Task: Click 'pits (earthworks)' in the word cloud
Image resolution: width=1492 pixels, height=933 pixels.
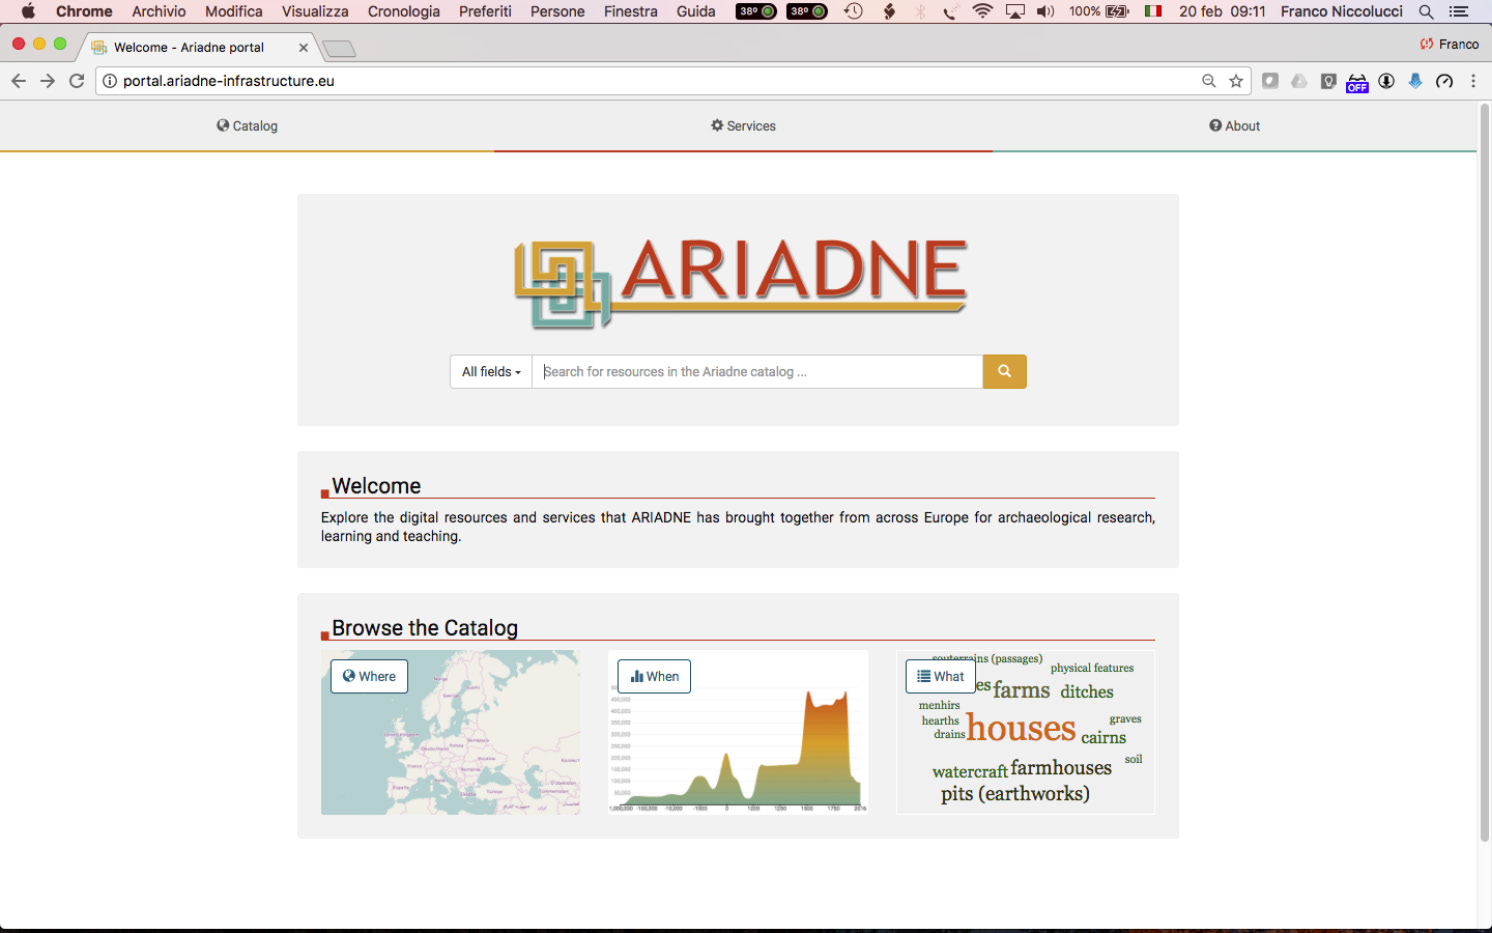Action: pyautogui.click(x=1015, y=793)
